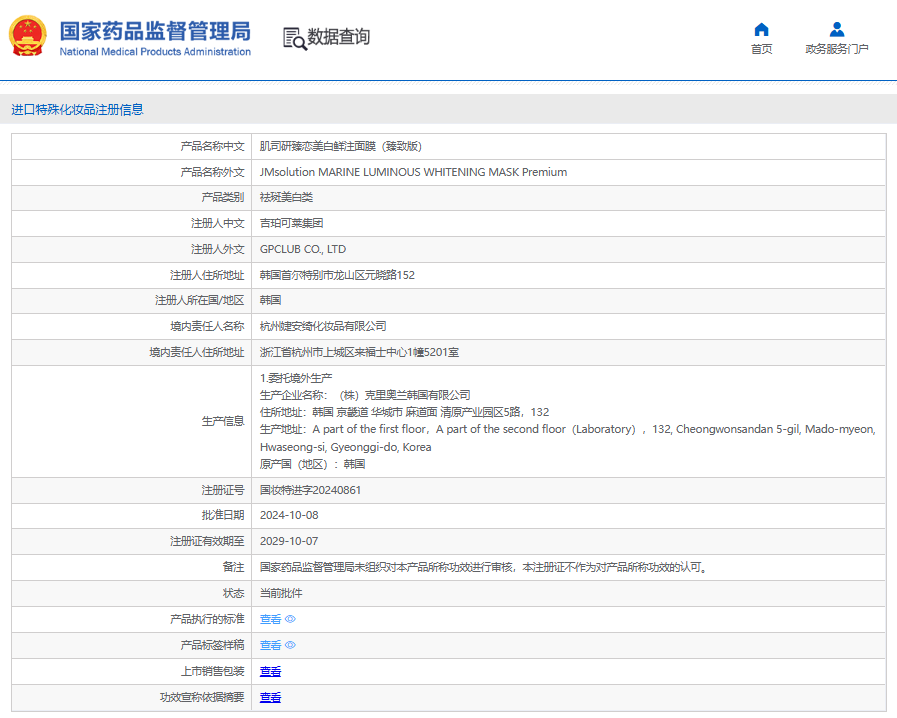Open 查看 link for 上市销售包装

tap(270, 672)
